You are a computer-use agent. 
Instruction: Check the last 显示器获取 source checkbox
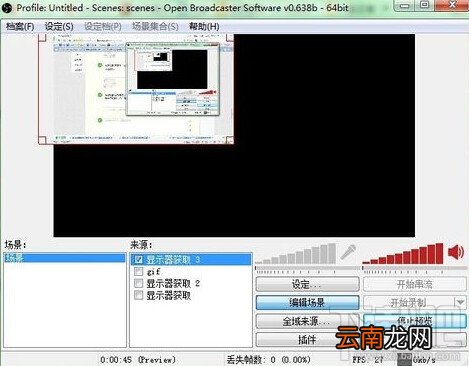pos(139,295)
